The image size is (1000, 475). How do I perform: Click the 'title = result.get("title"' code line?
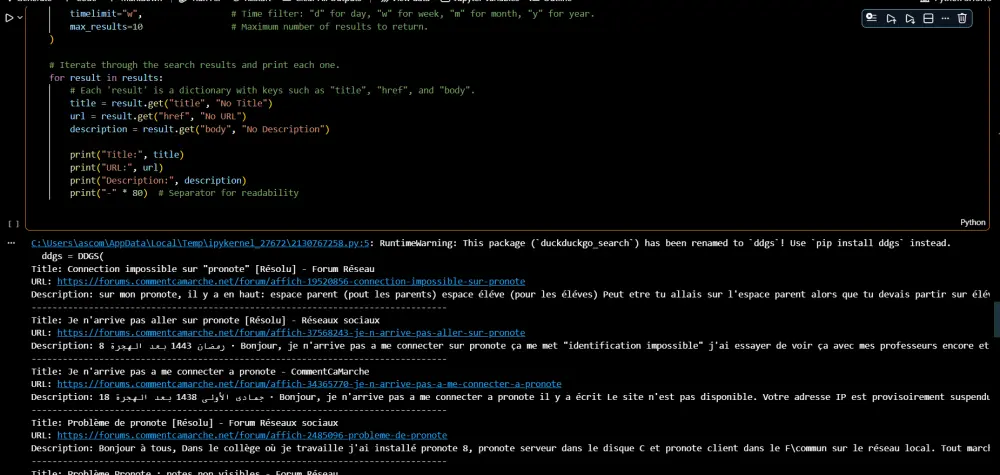click(171, 103)
